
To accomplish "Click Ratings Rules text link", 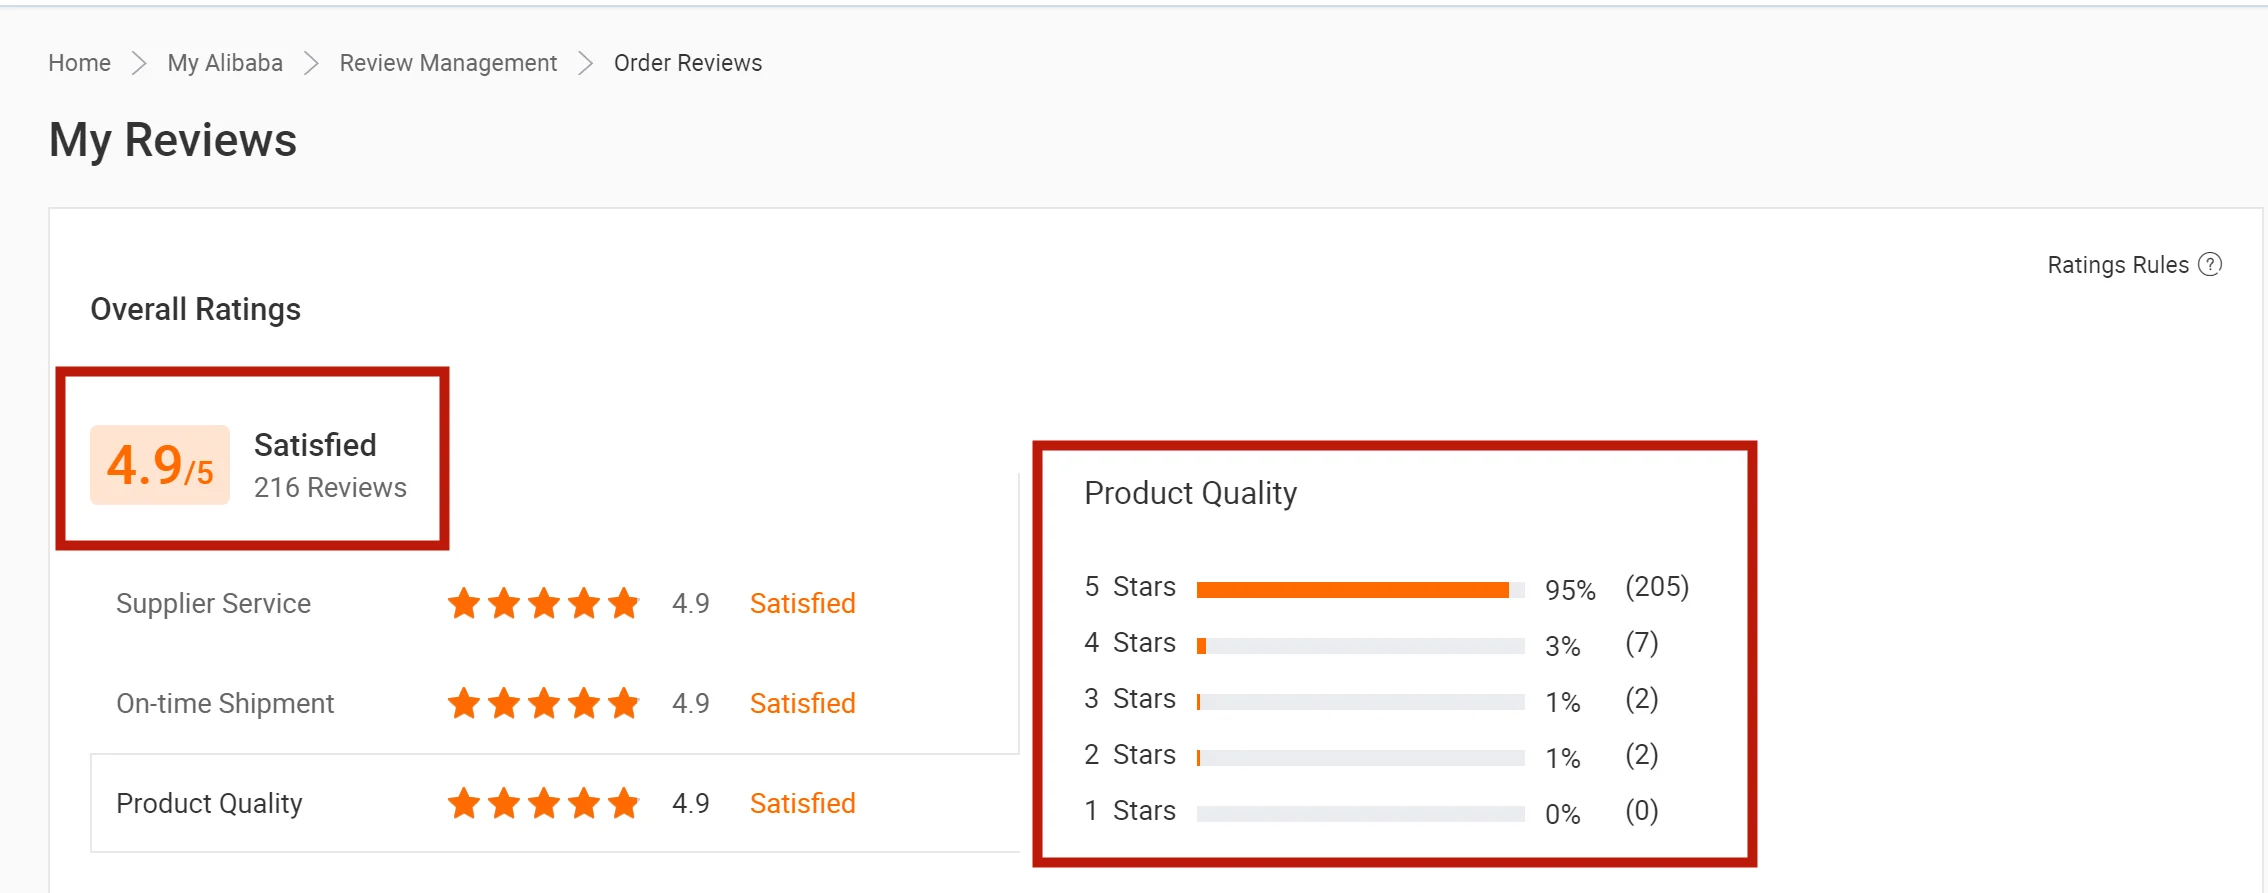I will coord(2118,265).
